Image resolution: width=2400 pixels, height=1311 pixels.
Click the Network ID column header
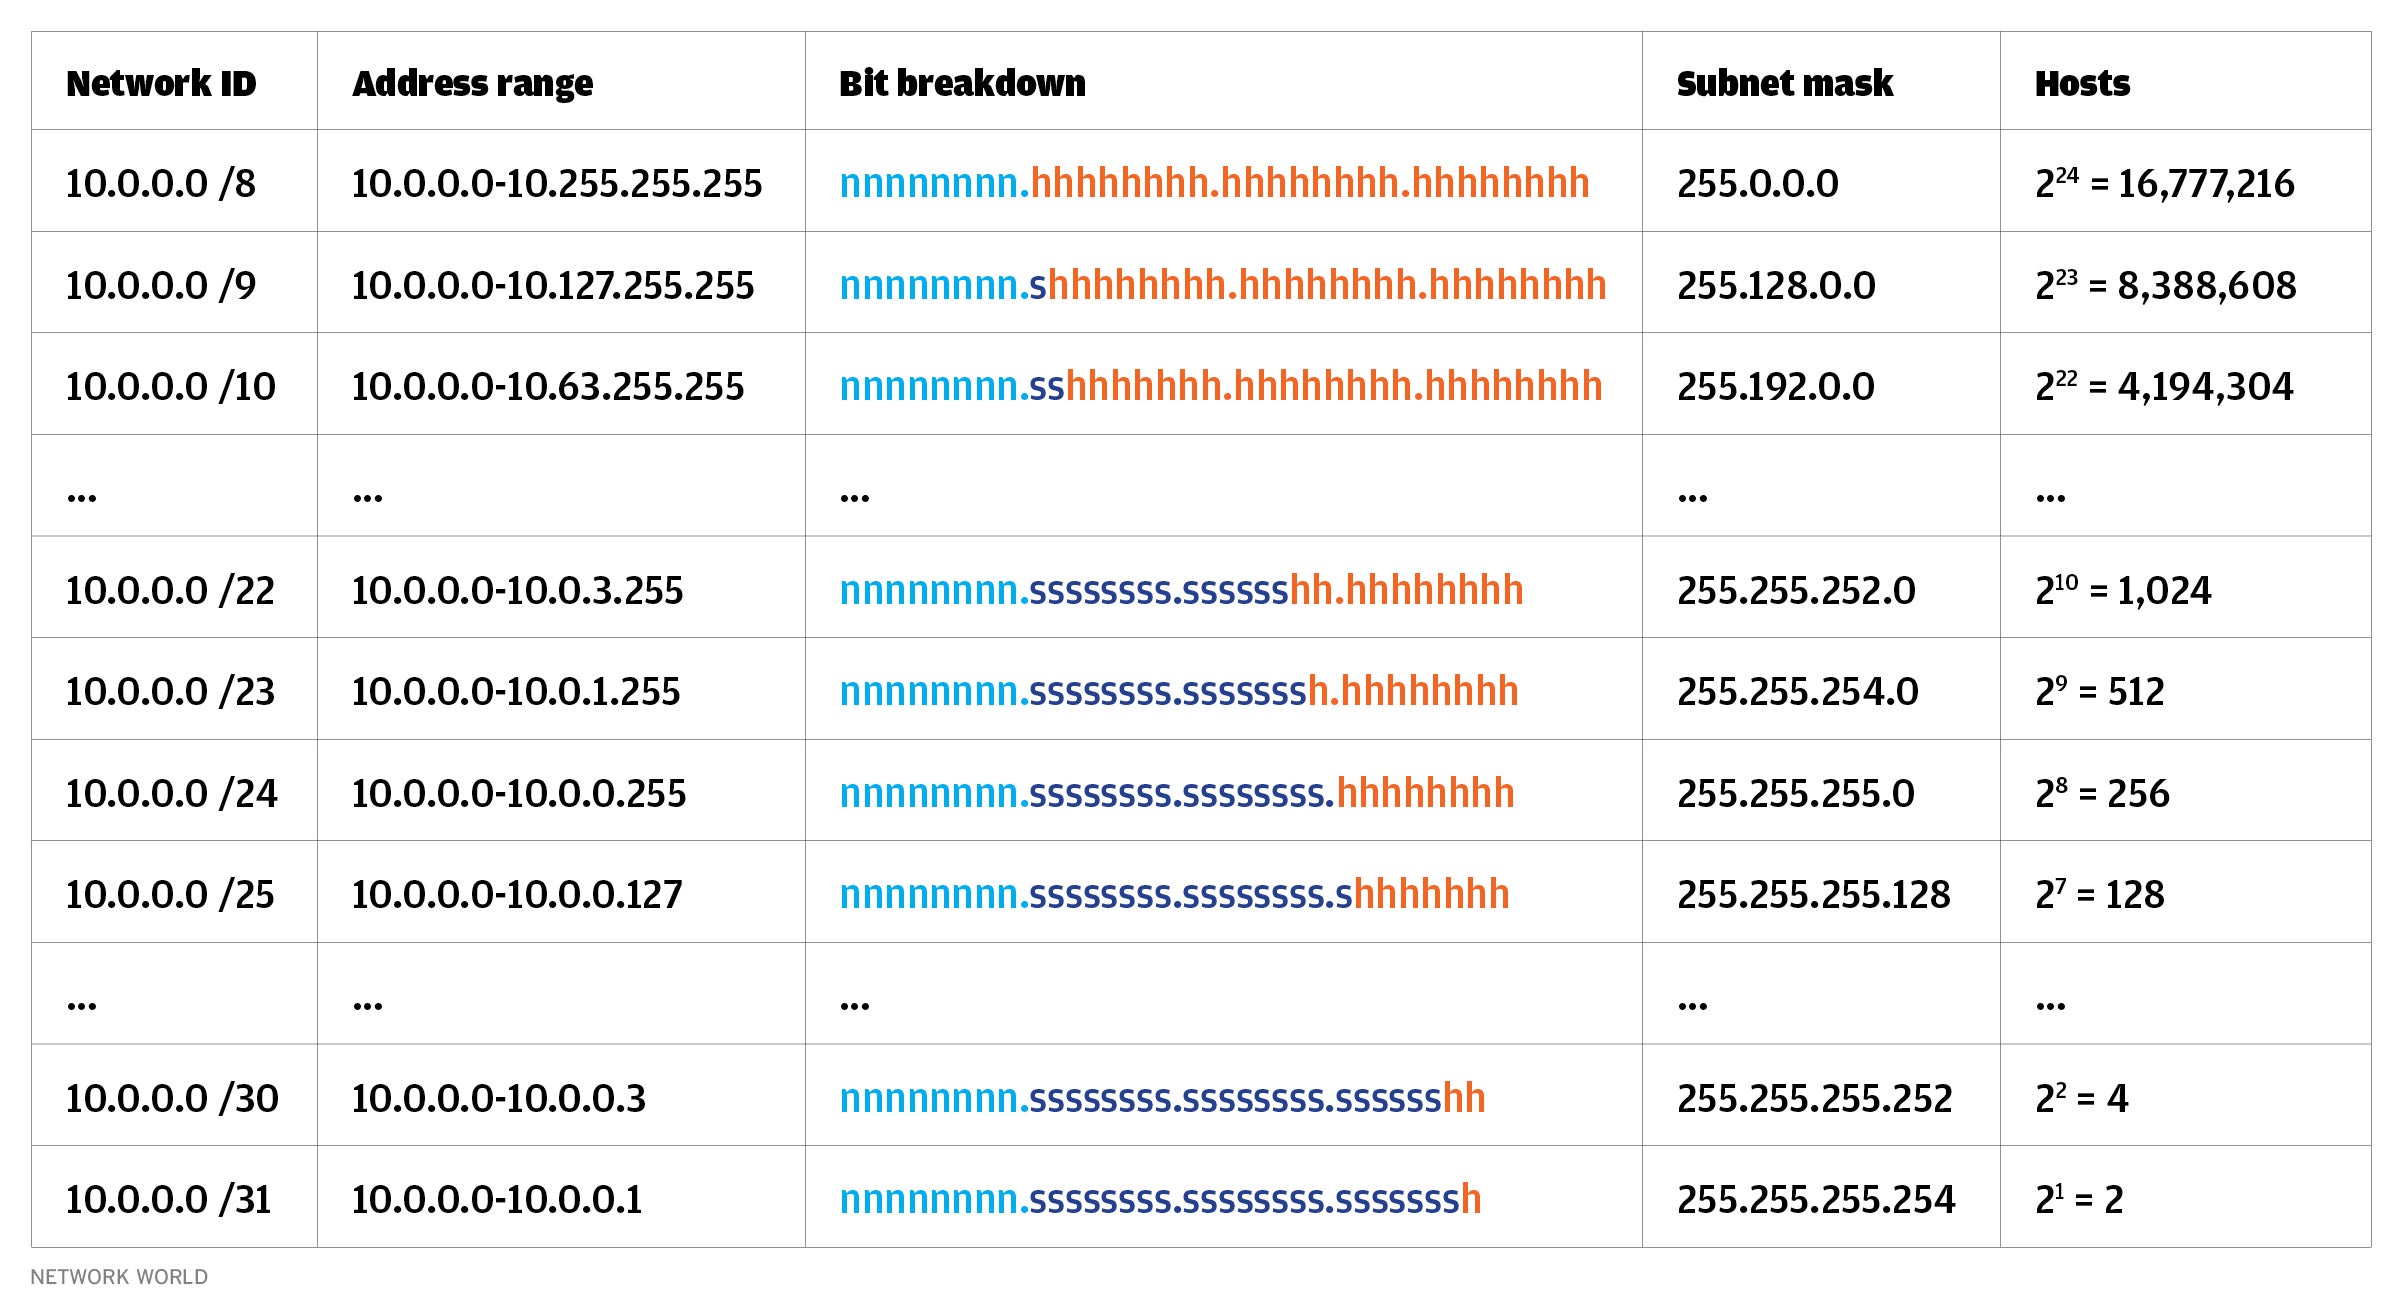click(161, 83)
